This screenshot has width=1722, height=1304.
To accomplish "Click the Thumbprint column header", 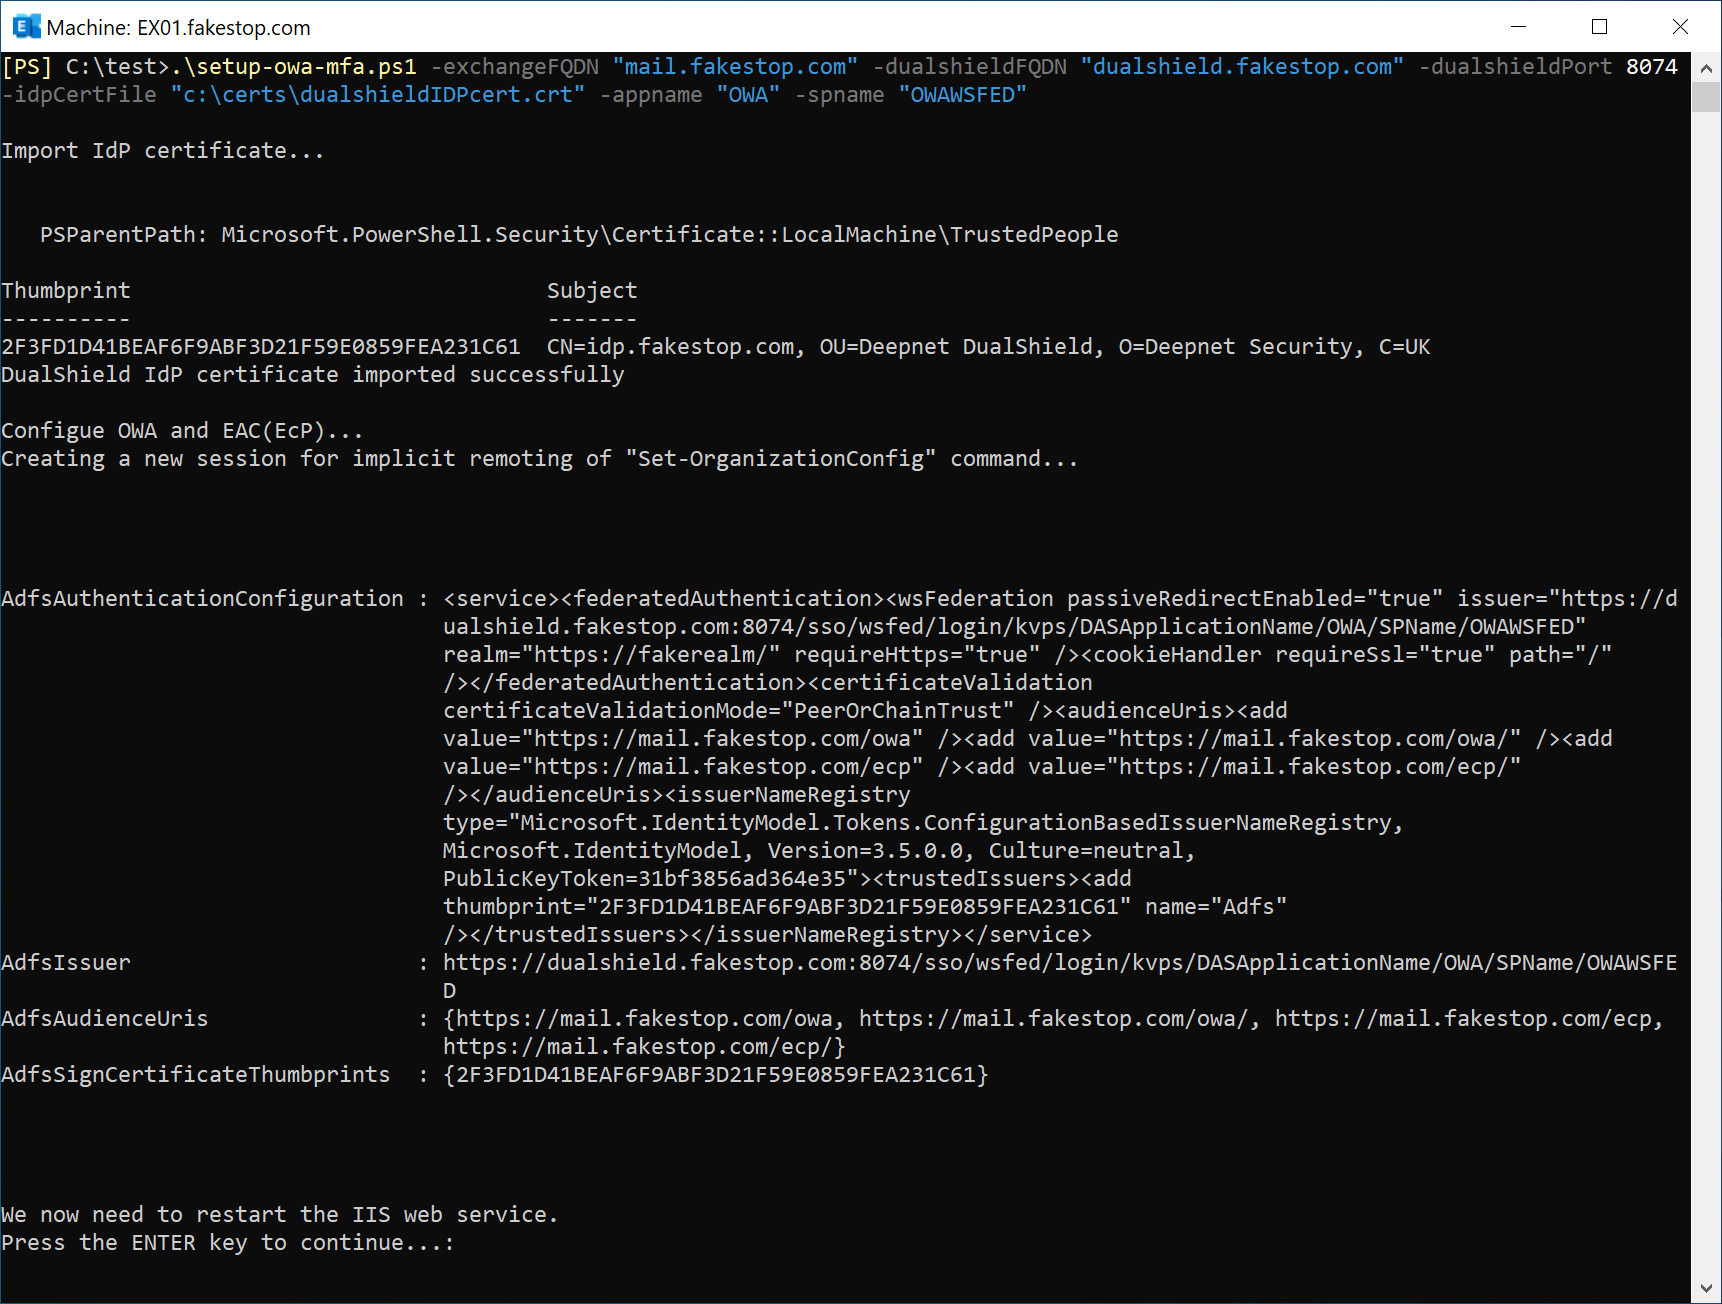I will click(x=66, y=291).
